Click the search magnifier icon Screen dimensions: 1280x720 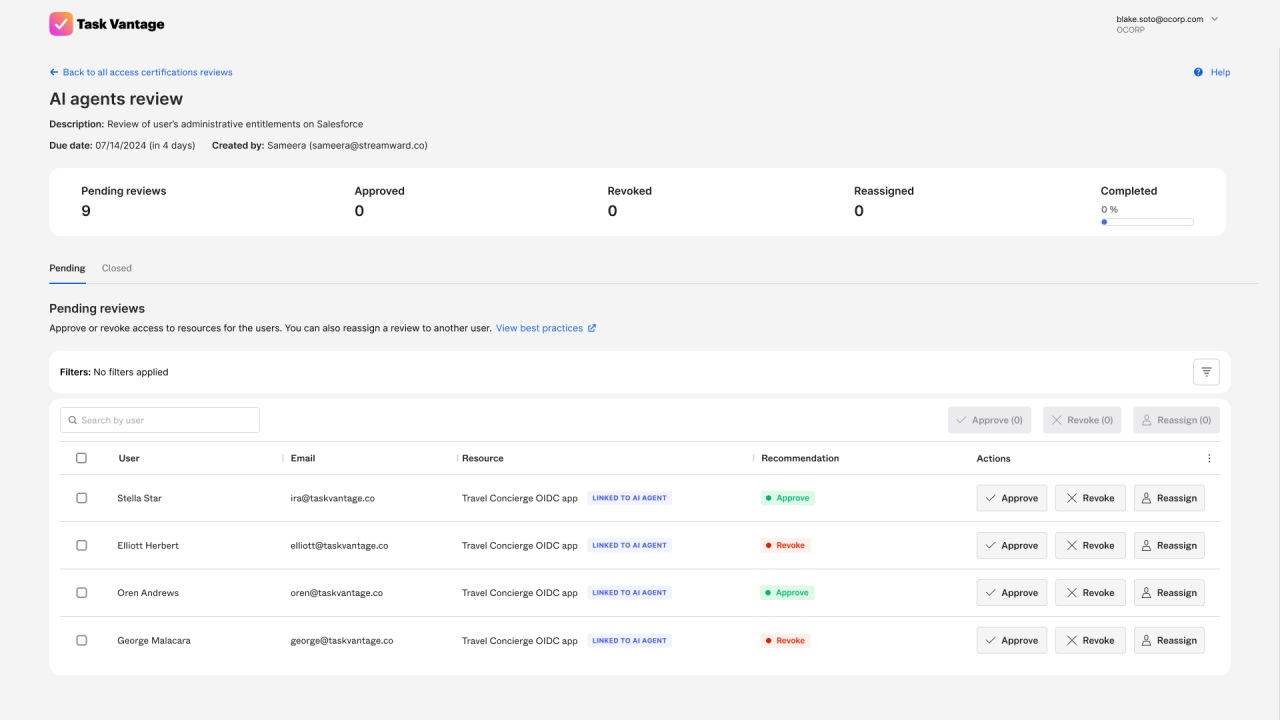point(71,419)
